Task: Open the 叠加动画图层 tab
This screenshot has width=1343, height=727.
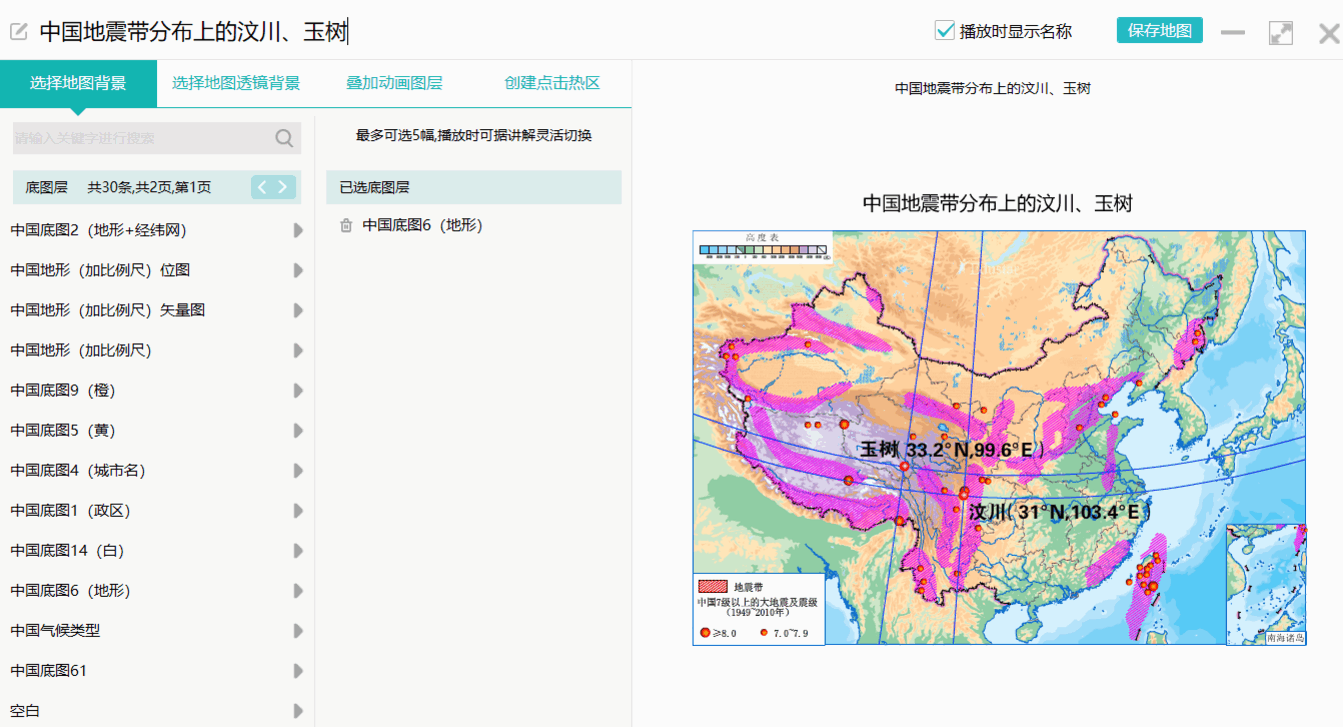Action: click(394, 83)
